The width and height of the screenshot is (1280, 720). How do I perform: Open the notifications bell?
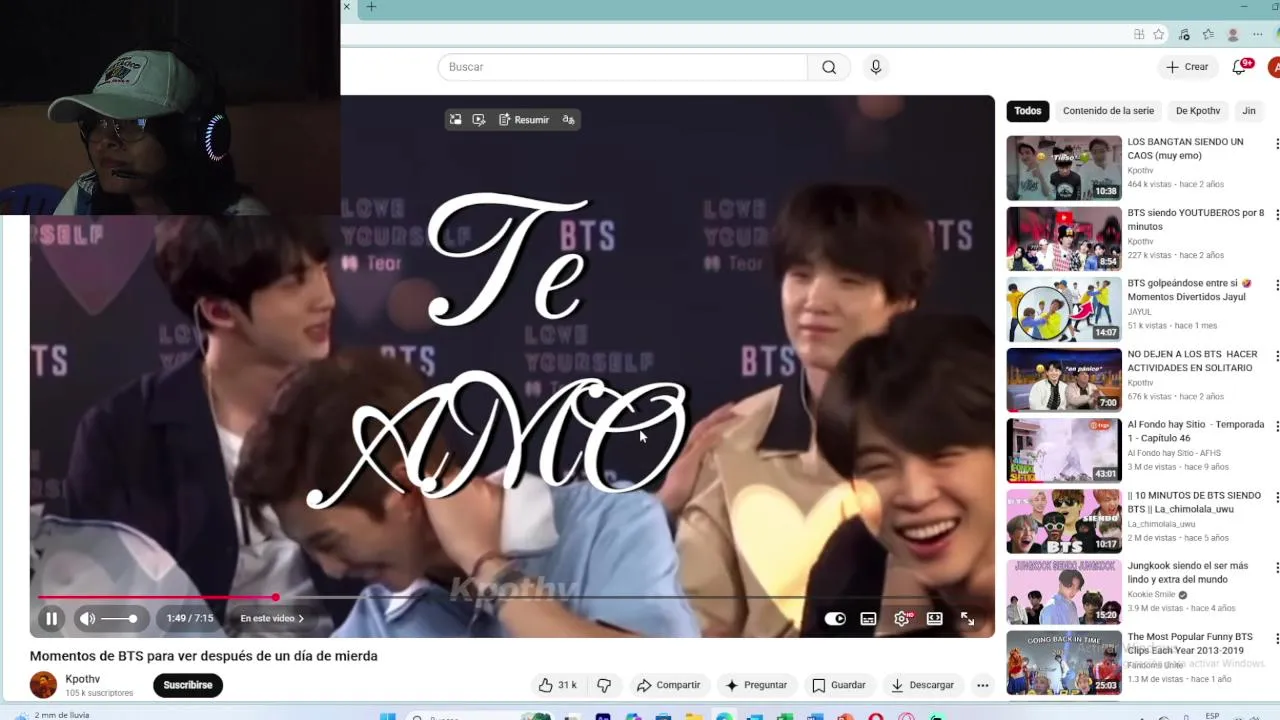[1239, 67]
